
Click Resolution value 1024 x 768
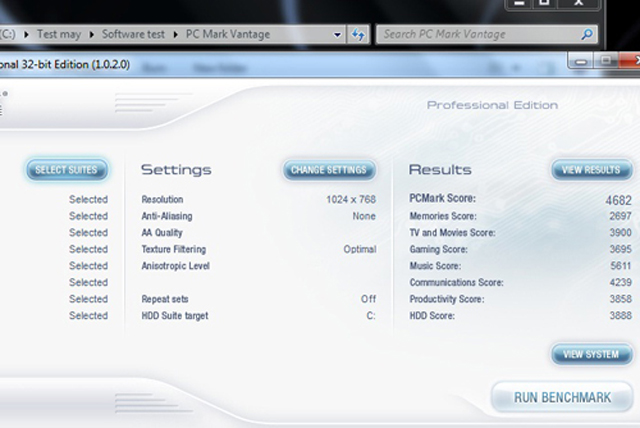coord(351,200)
